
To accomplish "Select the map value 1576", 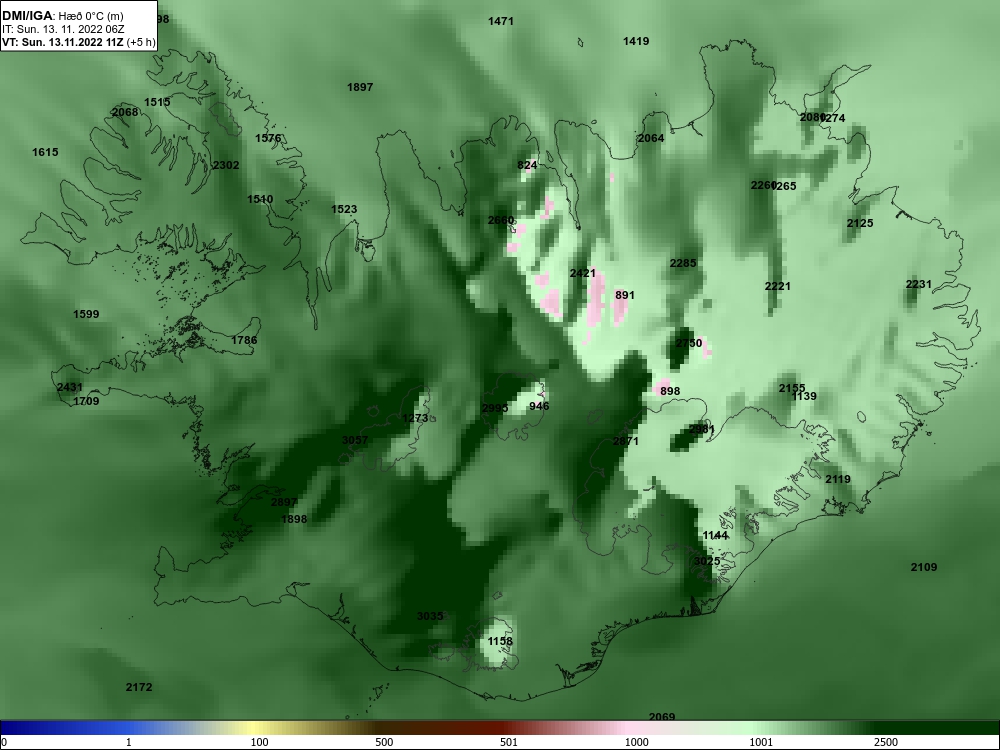I will click(268, 138).
